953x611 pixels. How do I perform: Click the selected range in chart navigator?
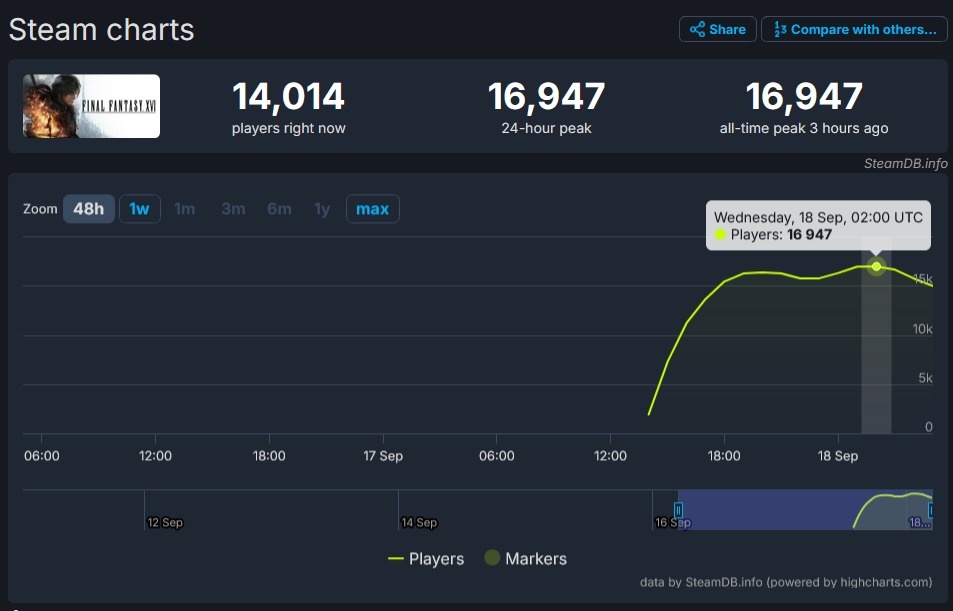(805, 509)
